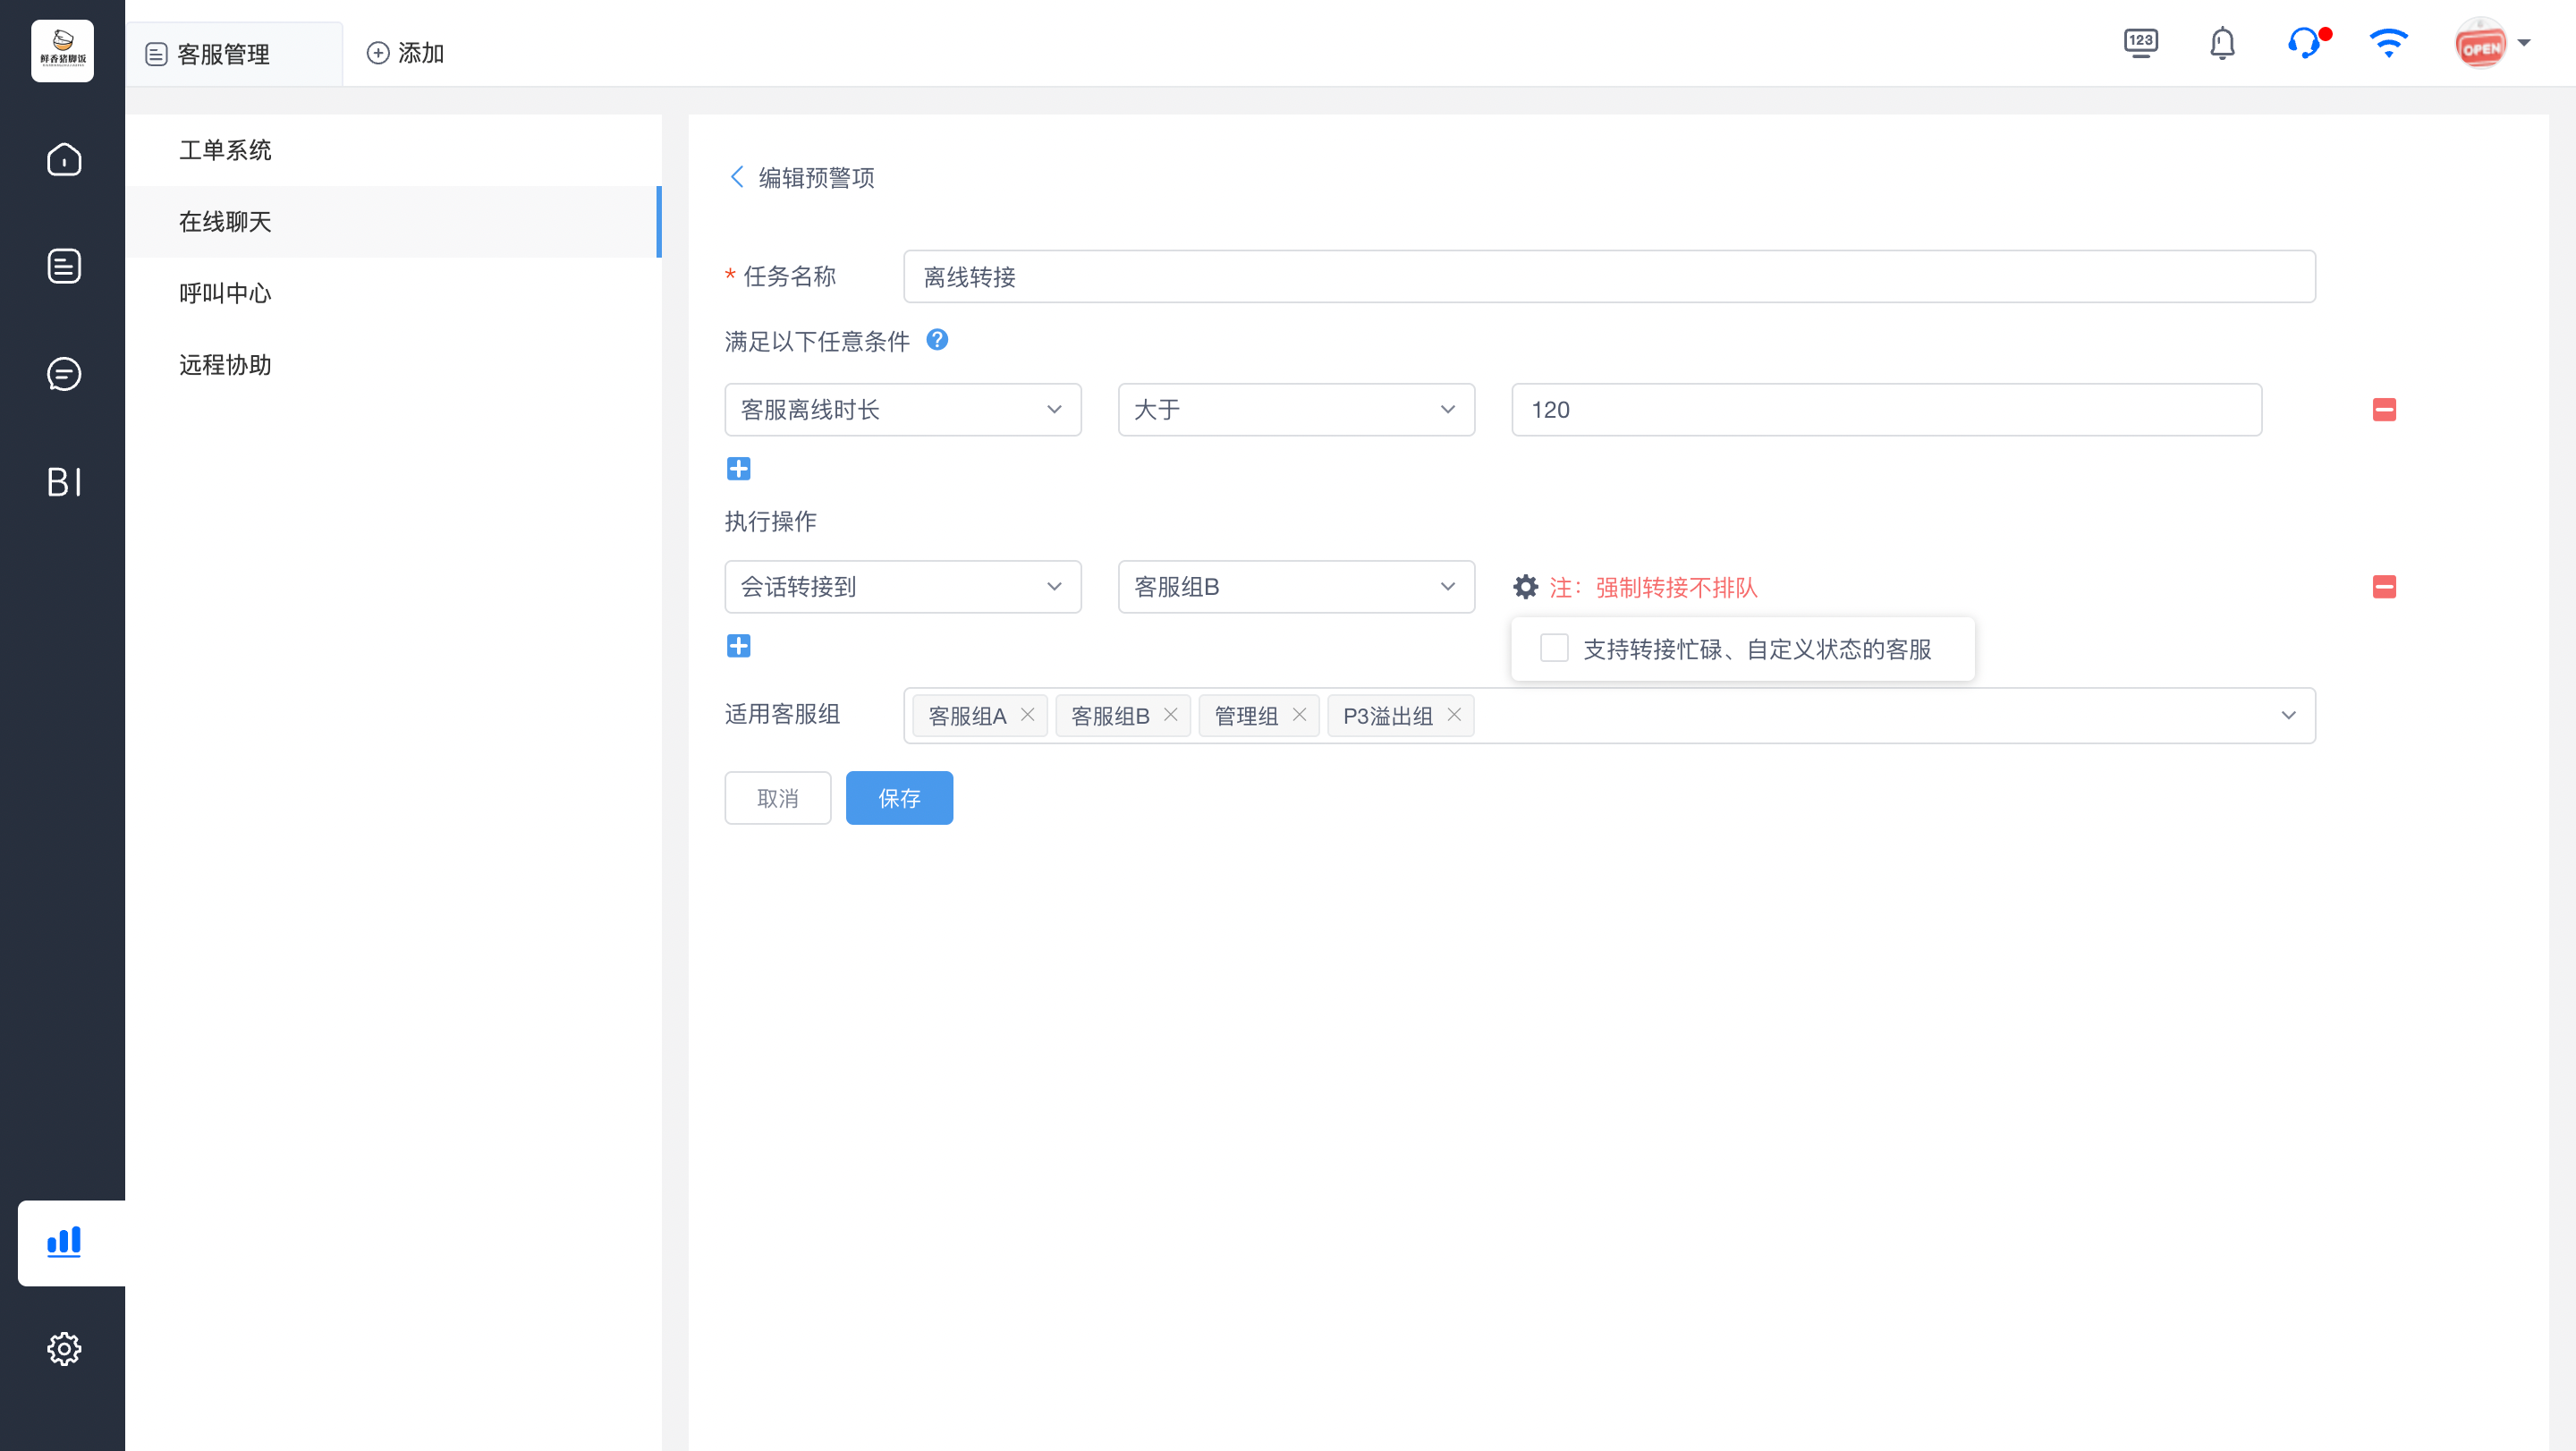2576x1451 pixels.
Task: Select 呼叫中心 menu item
Action: (x=225, y=293)
